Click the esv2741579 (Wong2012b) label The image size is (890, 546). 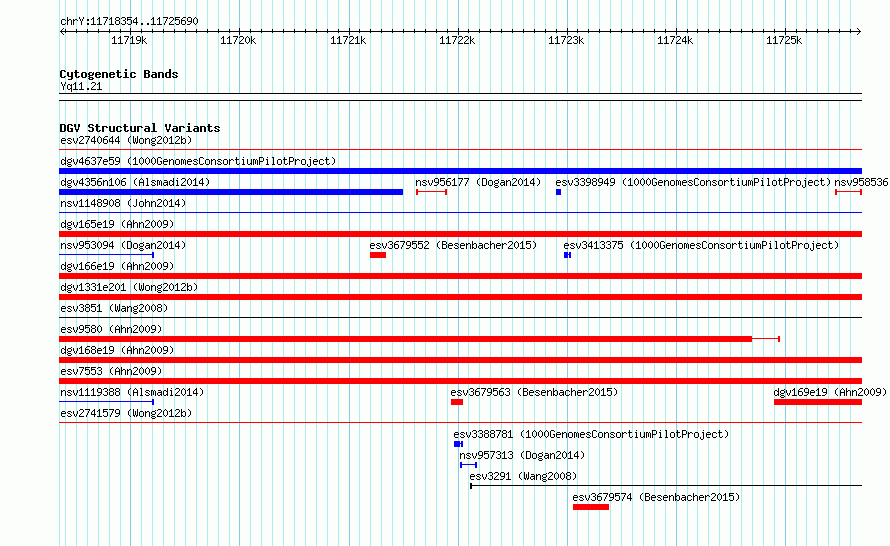point(126,413)
